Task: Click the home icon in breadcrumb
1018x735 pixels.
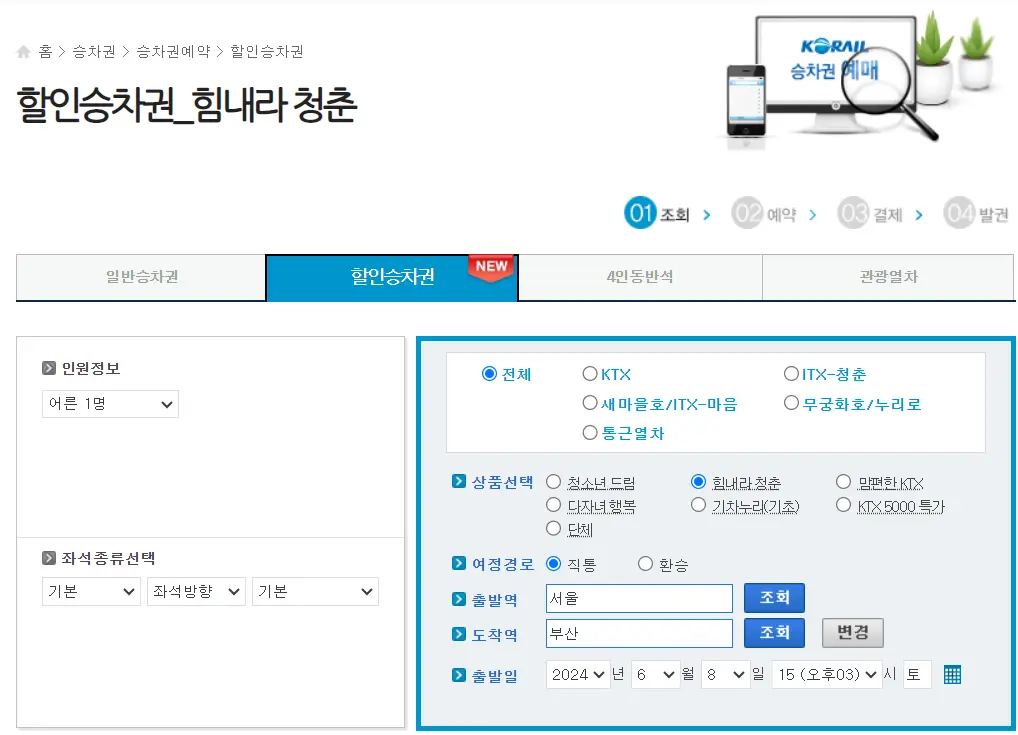Action: click(23, 52)
